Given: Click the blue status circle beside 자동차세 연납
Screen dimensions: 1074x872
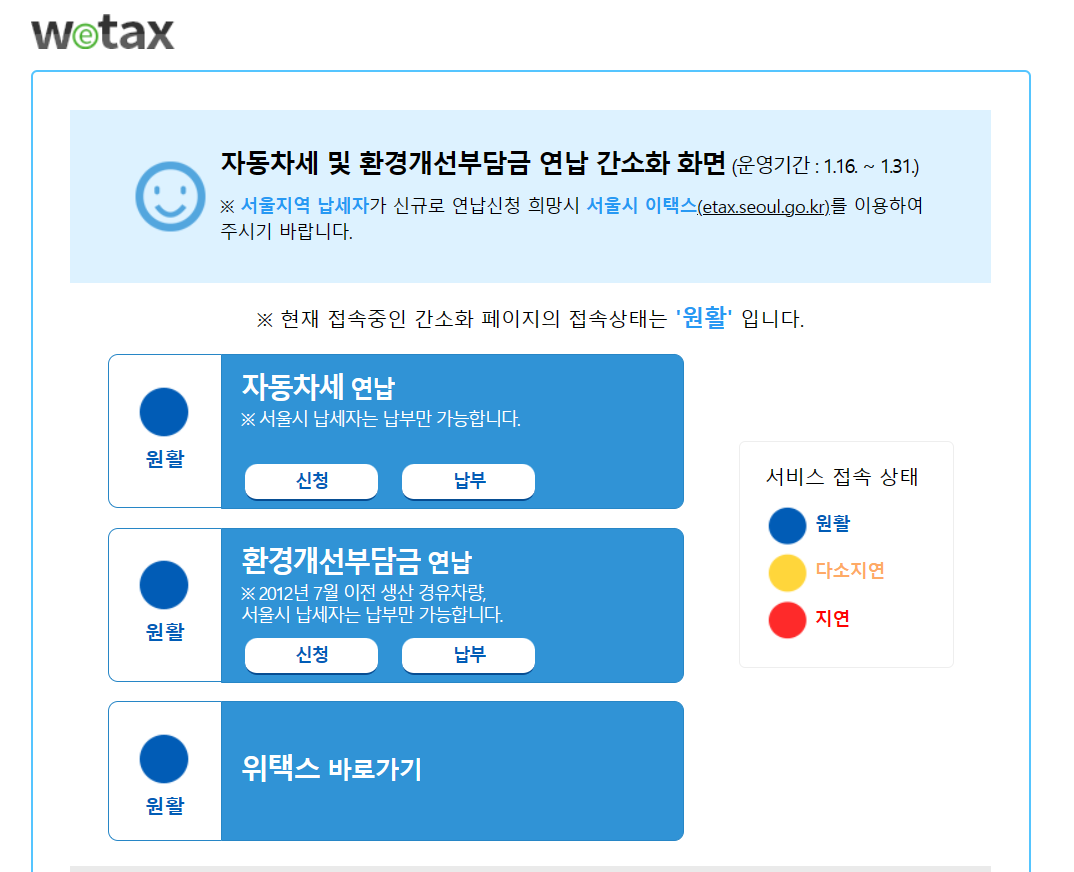Looking at the screenshot, I should (163, 411).
